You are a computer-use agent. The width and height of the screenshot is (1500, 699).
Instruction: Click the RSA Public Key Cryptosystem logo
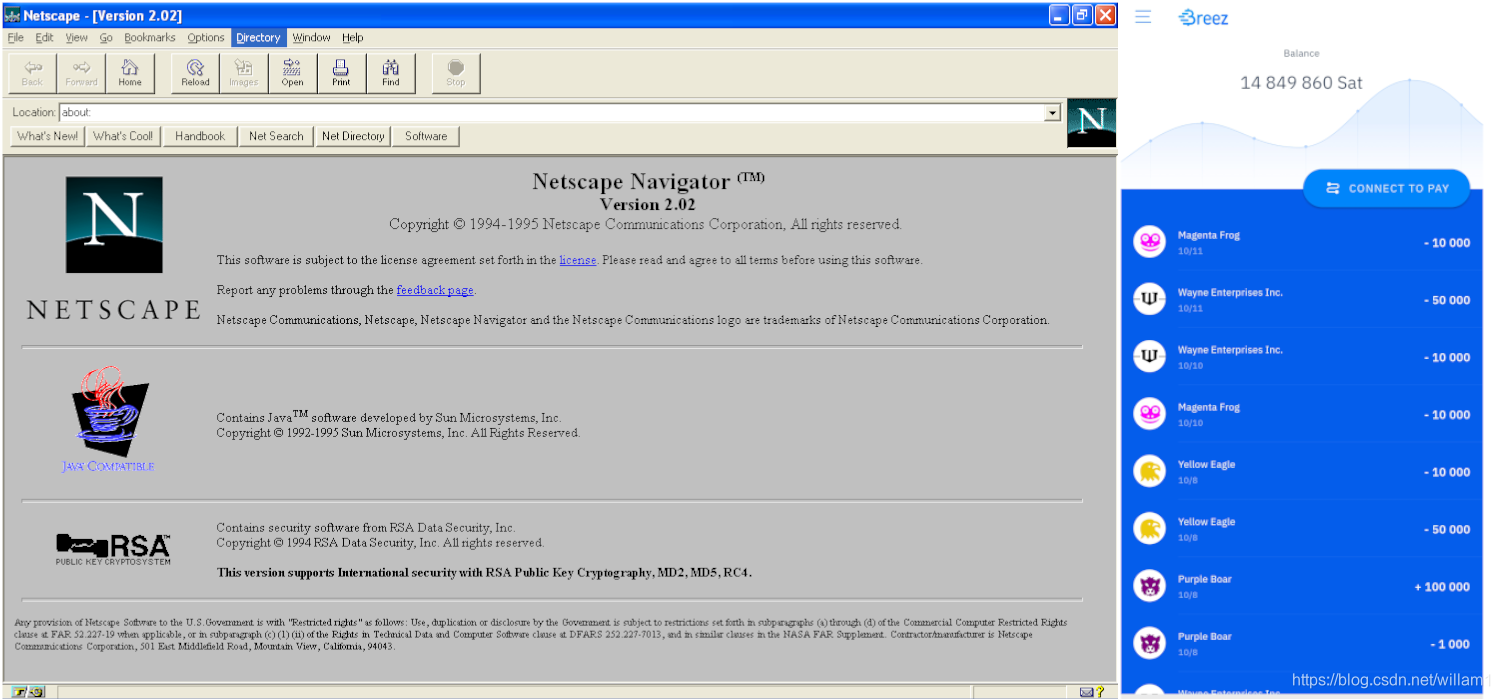pos(113,549)
